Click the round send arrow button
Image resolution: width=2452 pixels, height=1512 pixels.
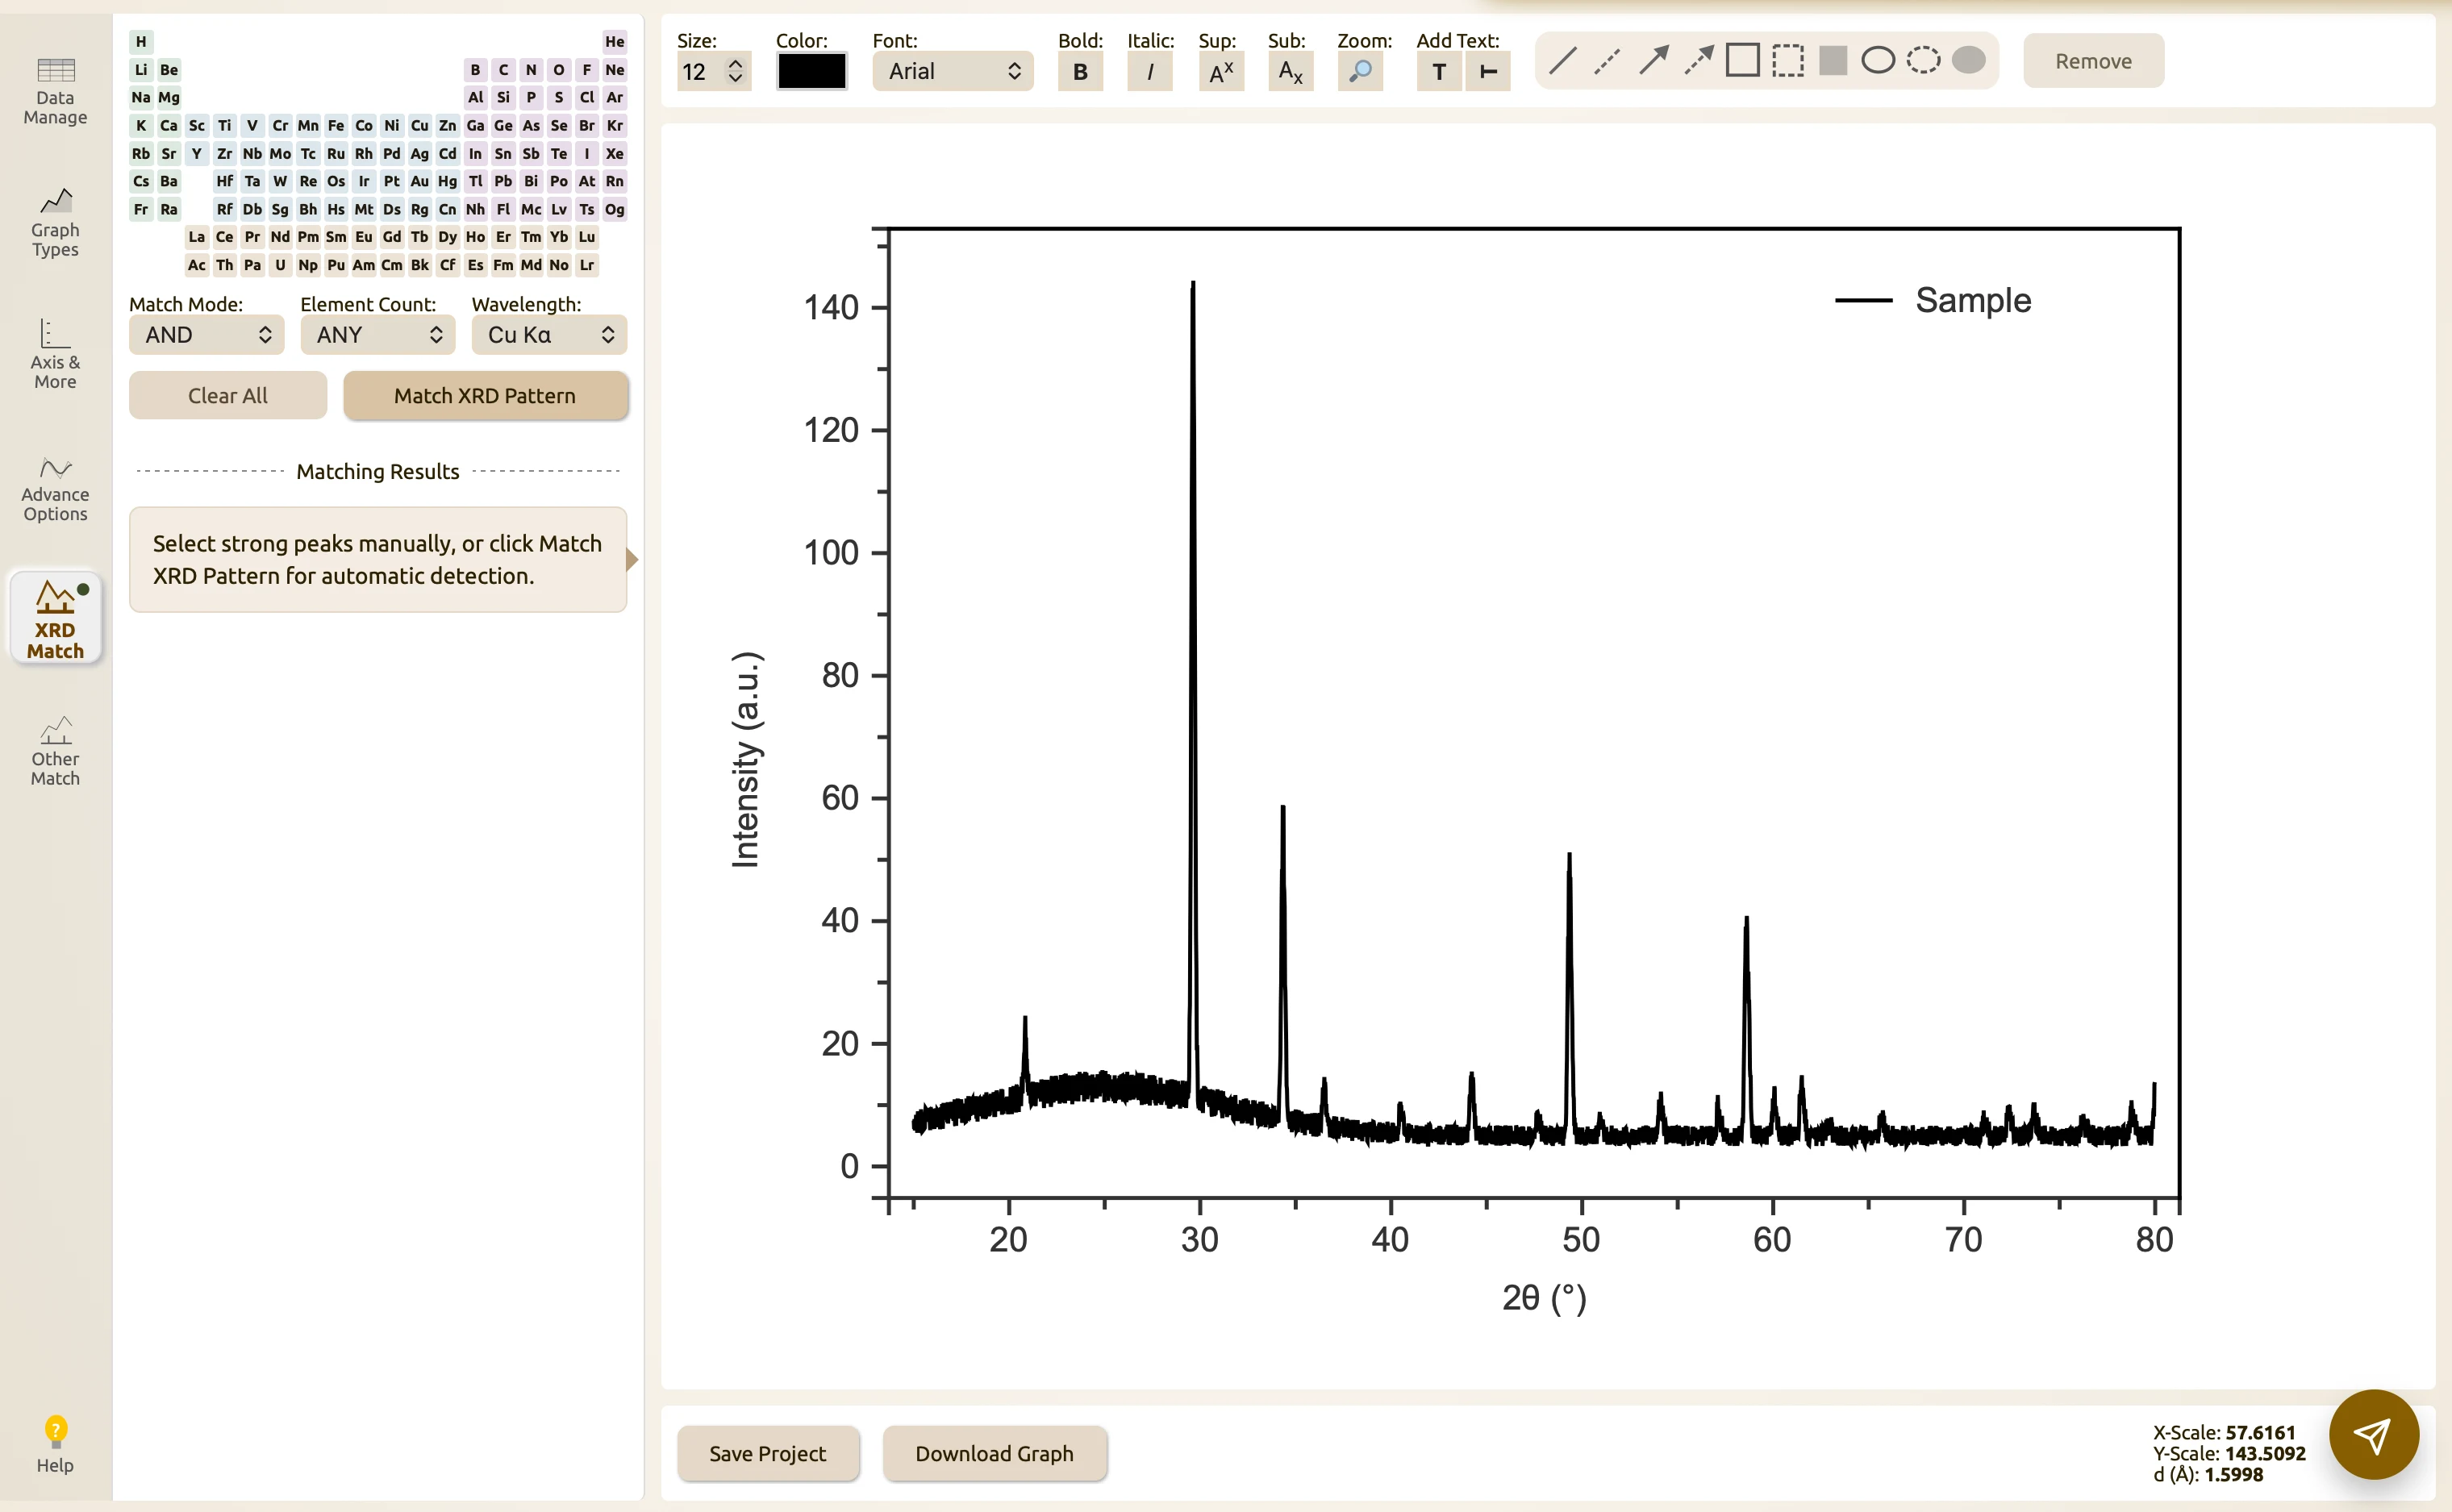click(2373, 1435)
